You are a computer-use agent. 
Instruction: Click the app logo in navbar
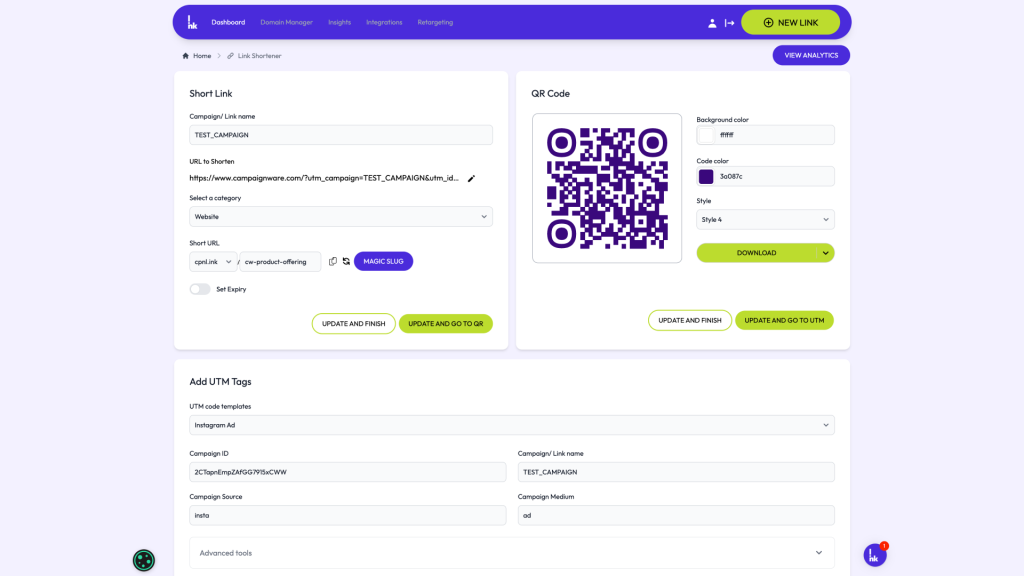192,22
